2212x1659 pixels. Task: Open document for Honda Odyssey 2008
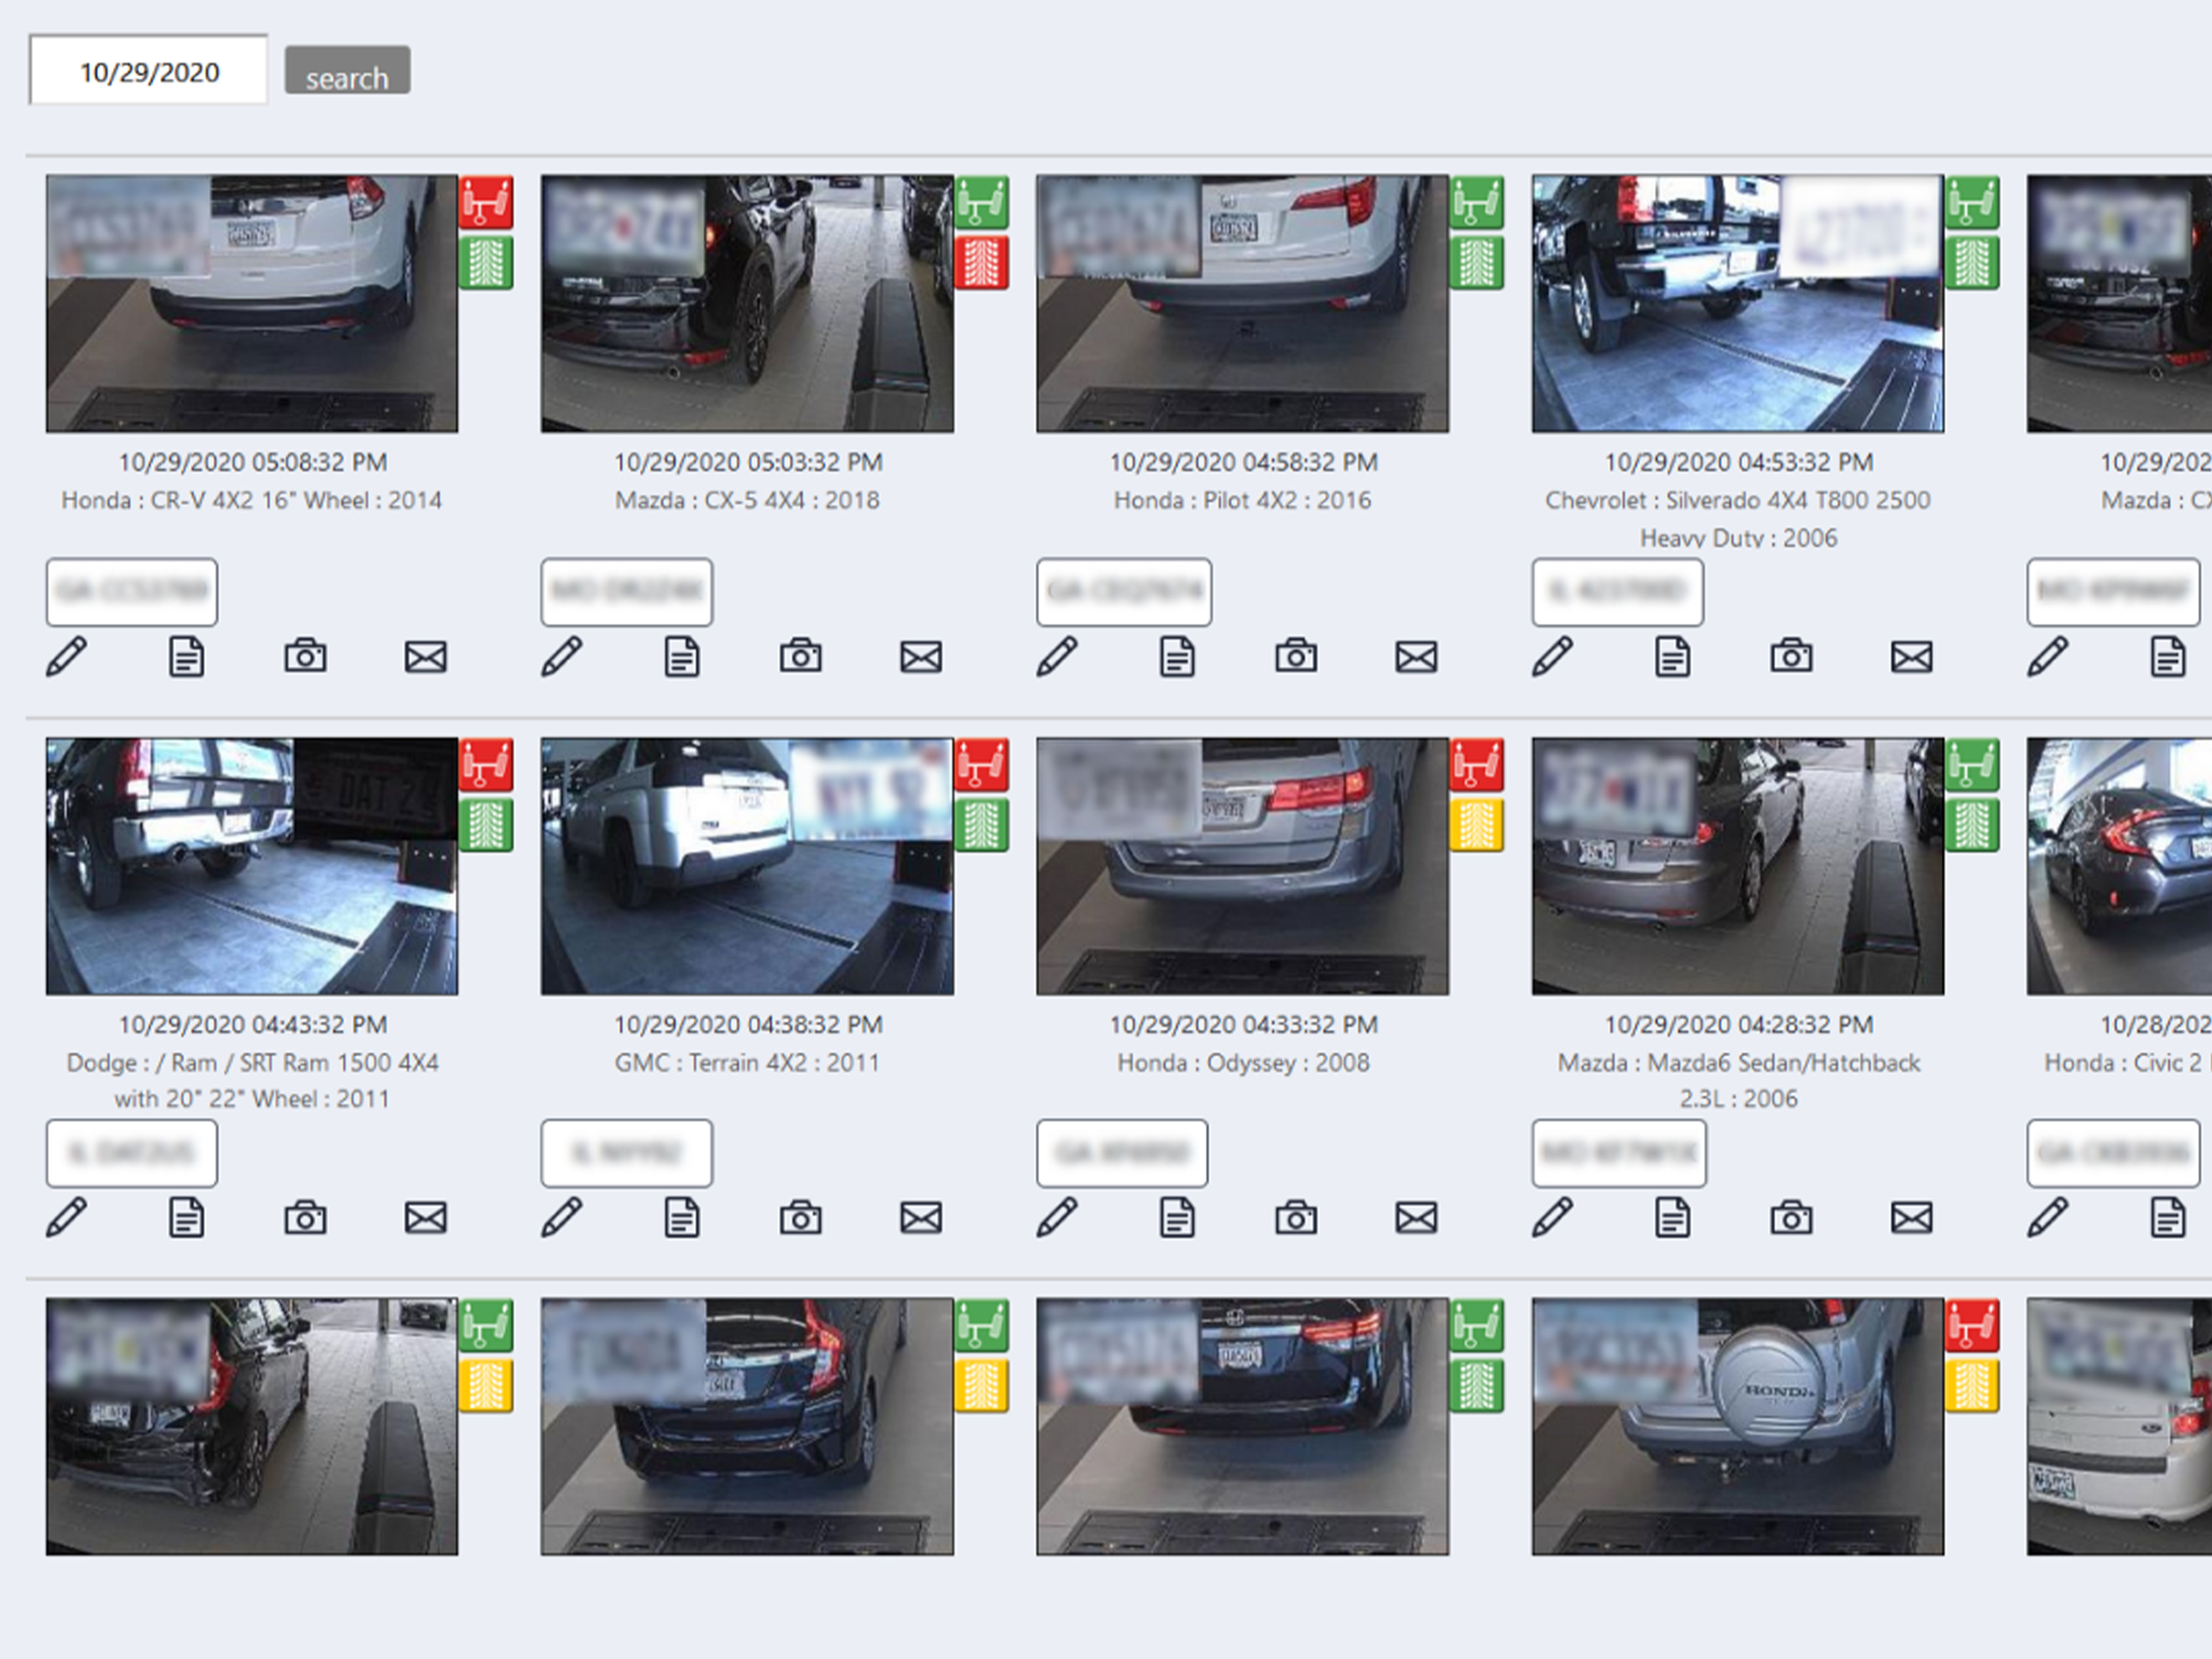(x=1177, y=1218)
